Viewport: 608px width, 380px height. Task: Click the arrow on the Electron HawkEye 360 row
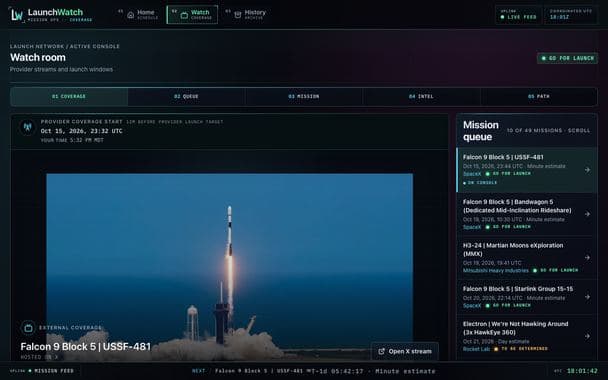(587, 336)
